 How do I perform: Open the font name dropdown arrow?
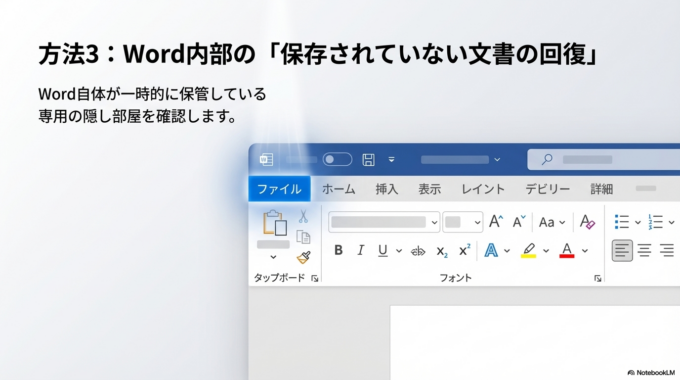pyautogui.click(x=434, y=223)
